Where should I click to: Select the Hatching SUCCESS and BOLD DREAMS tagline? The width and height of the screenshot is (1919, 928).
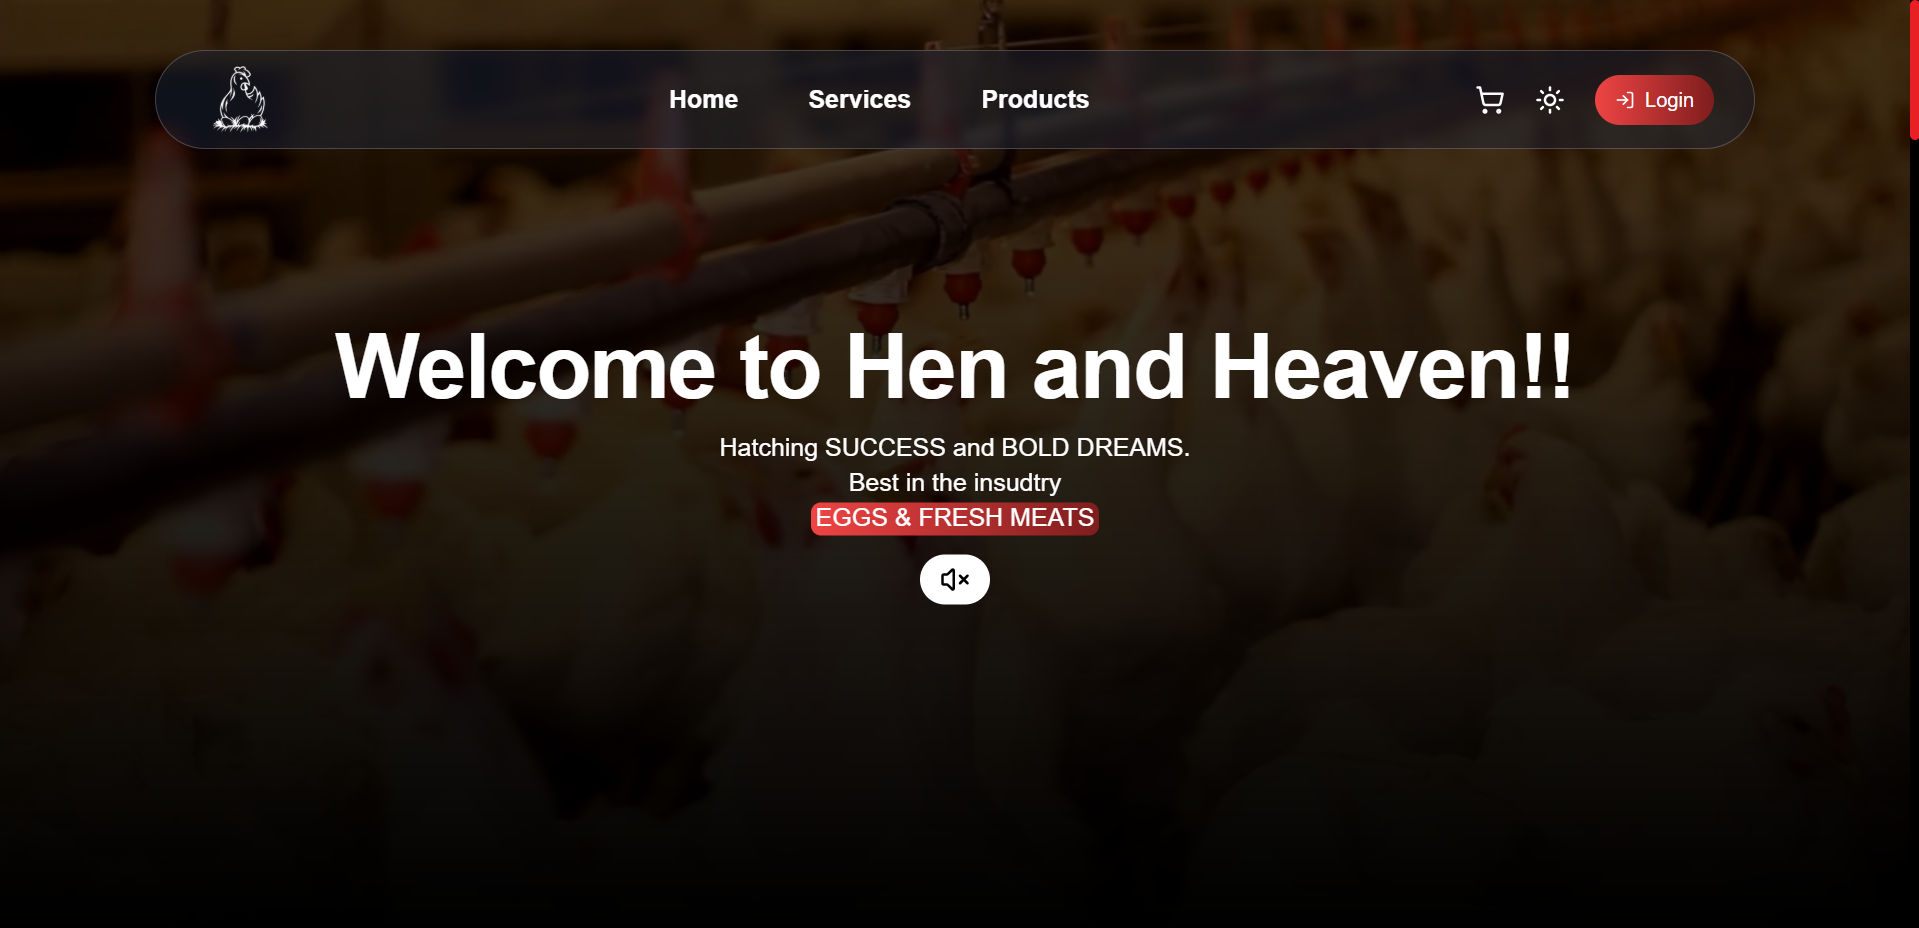click(x=954, y=447)
